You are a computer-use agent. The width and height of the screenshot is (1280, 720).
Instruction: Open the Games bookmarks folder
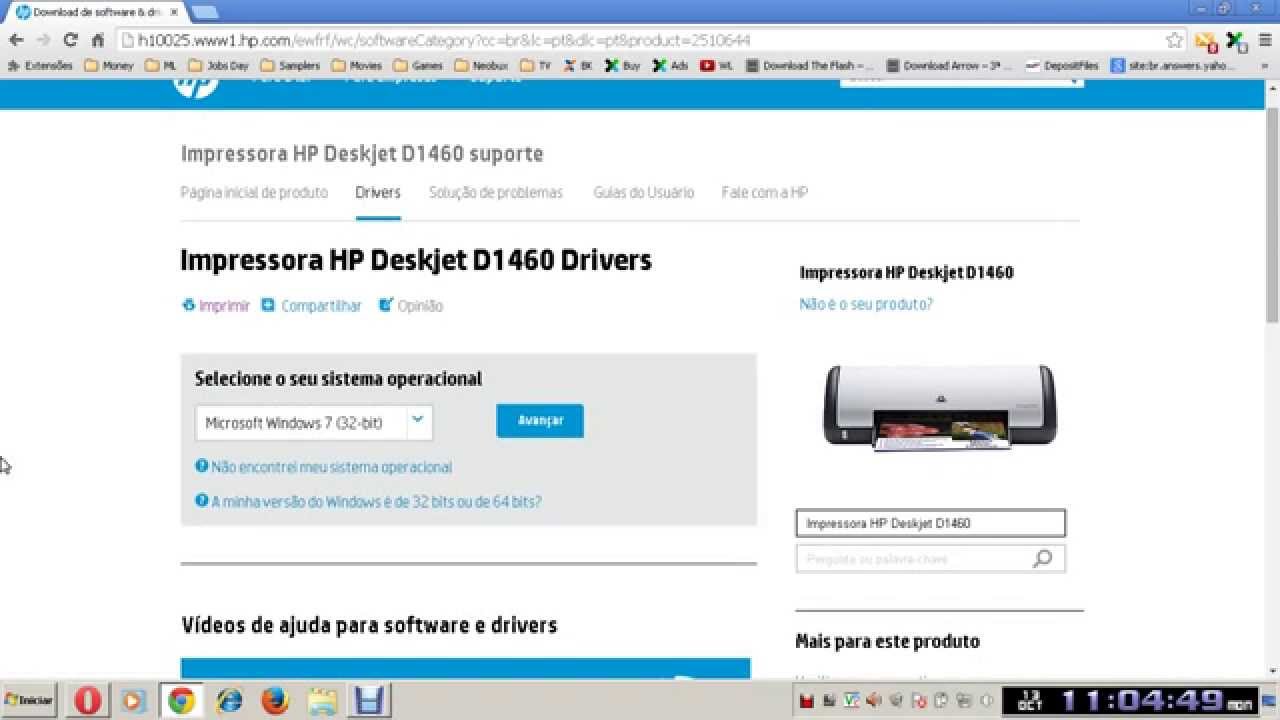[418, 65]
